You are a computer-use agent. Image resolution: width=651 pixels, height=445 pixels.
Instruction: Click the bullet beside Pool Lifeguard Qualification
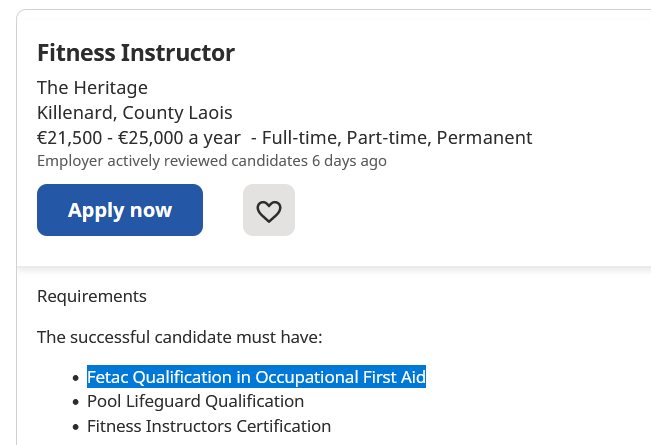75,403
